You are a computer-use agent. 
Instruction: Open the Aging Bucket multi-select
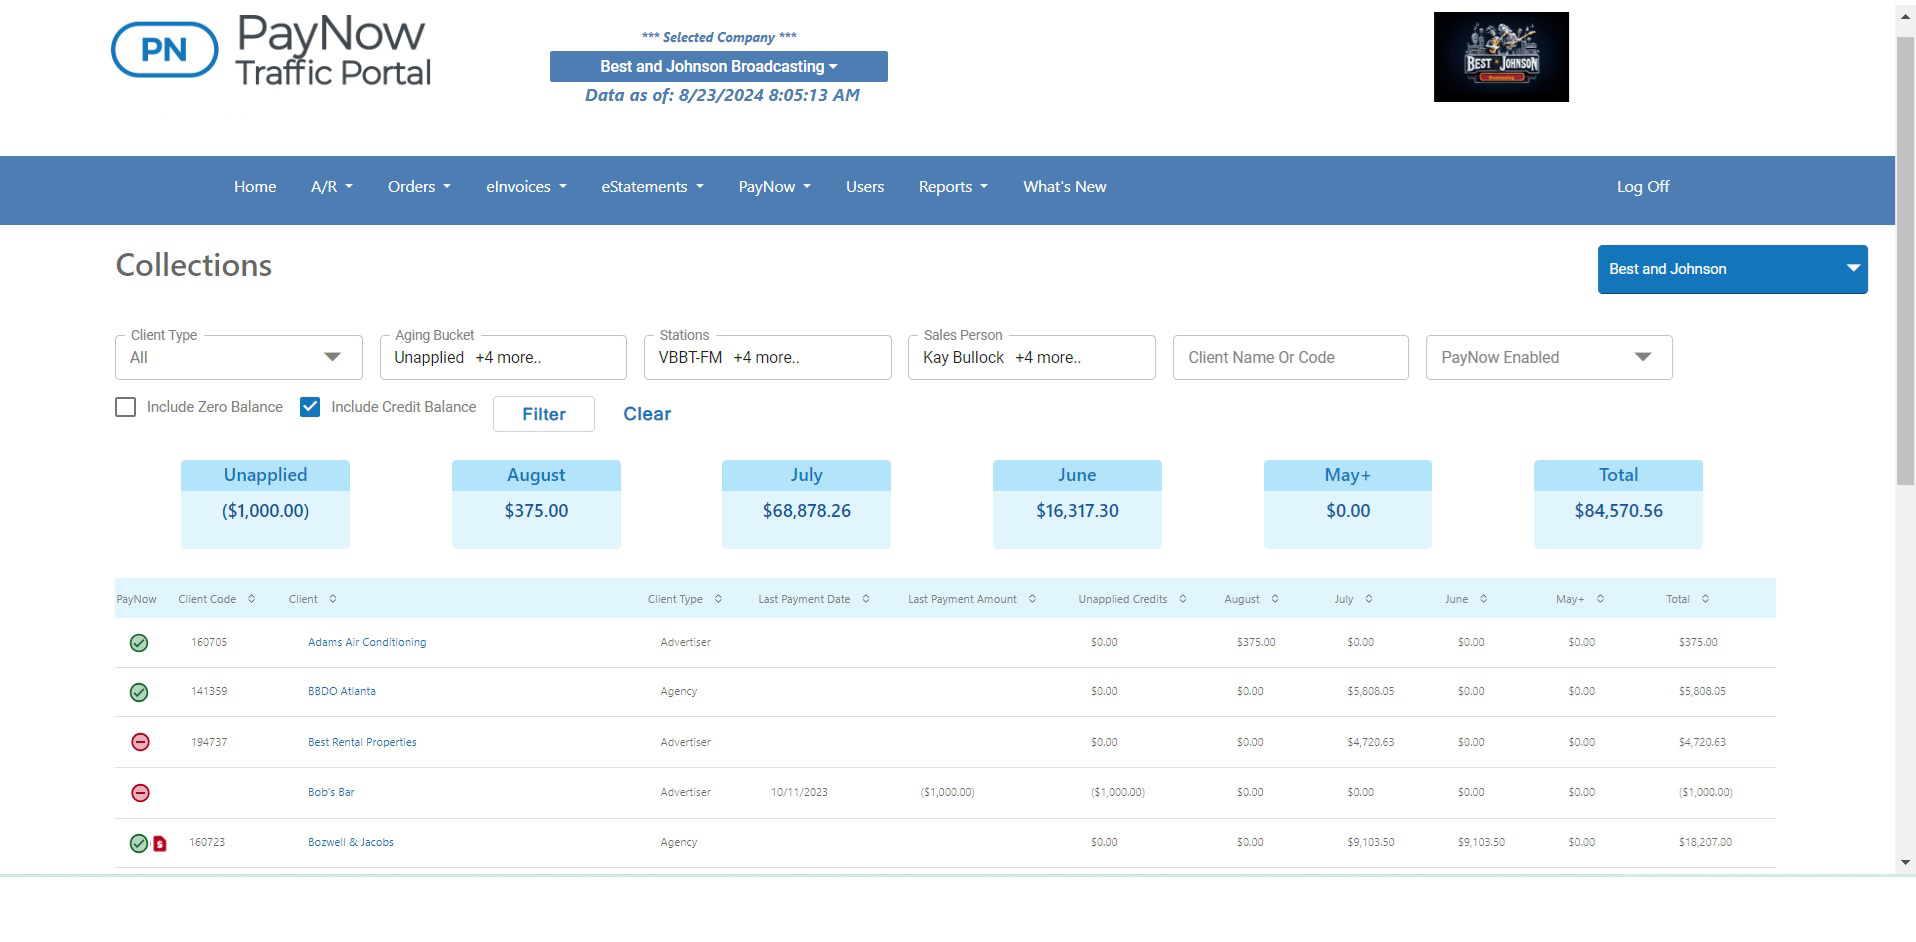click(503, 357)
